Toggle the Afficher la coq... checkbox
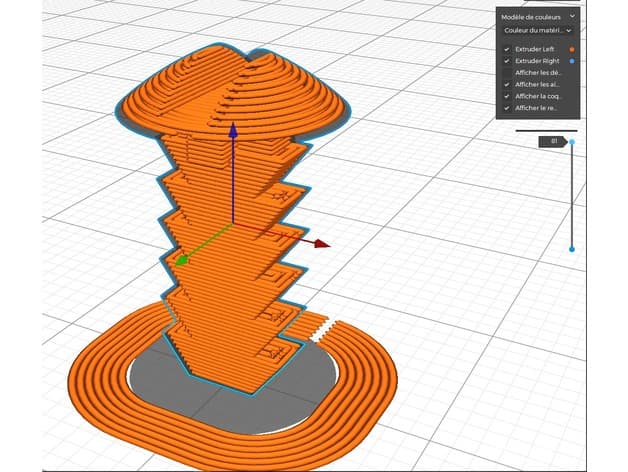This screenshot has width=628, height=472. [507, 97]
